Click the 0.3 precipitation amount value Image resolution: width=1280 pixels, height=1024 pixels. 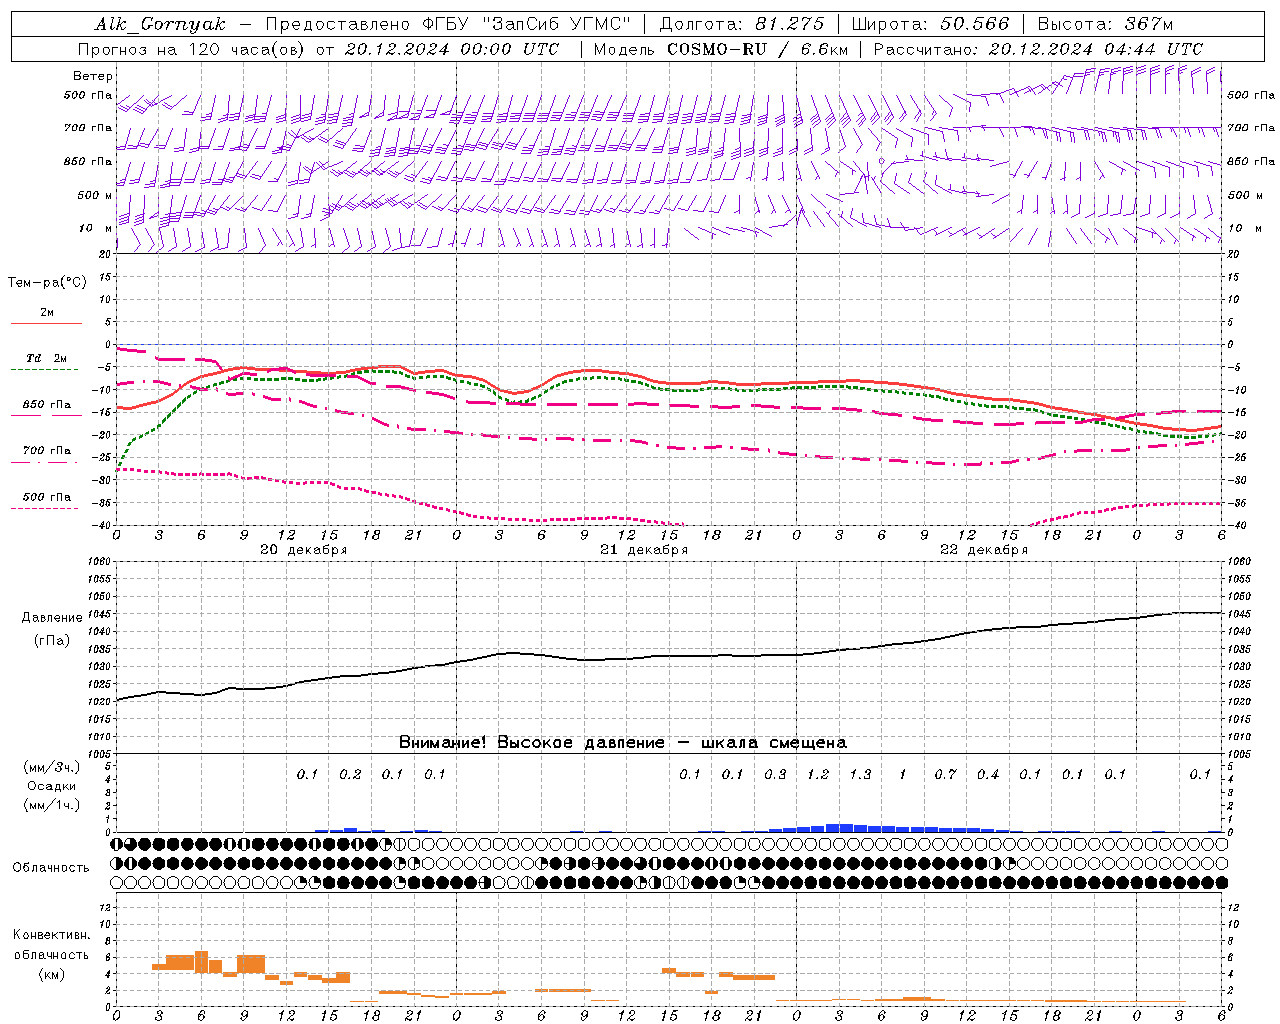coord(775,775)
